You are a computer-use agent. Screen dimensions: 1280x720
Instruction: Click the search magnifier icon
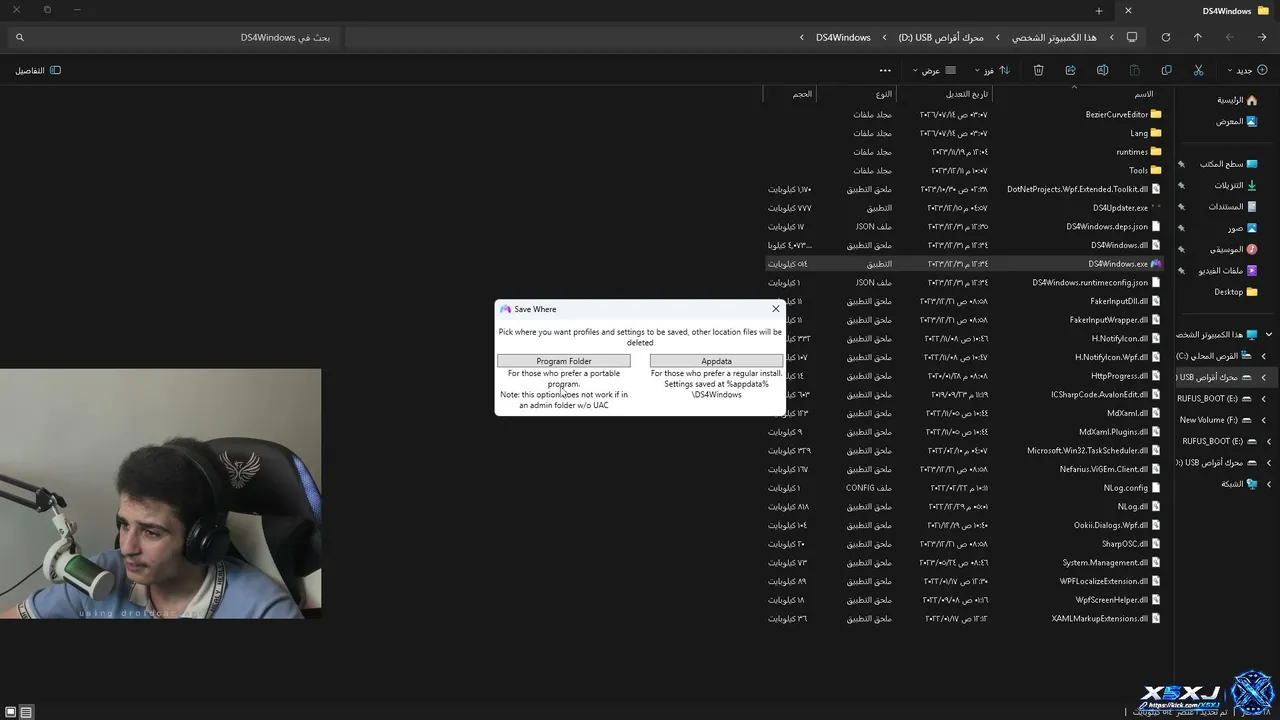[x=19, y=37]
